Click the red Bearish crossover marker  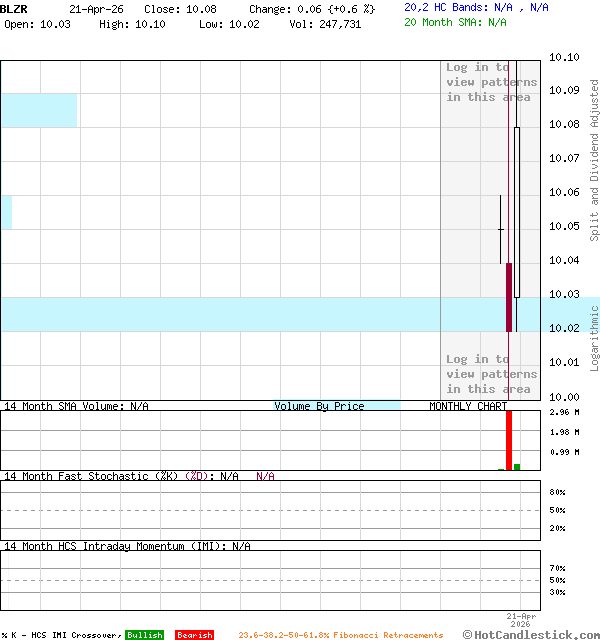coord(194,635)
